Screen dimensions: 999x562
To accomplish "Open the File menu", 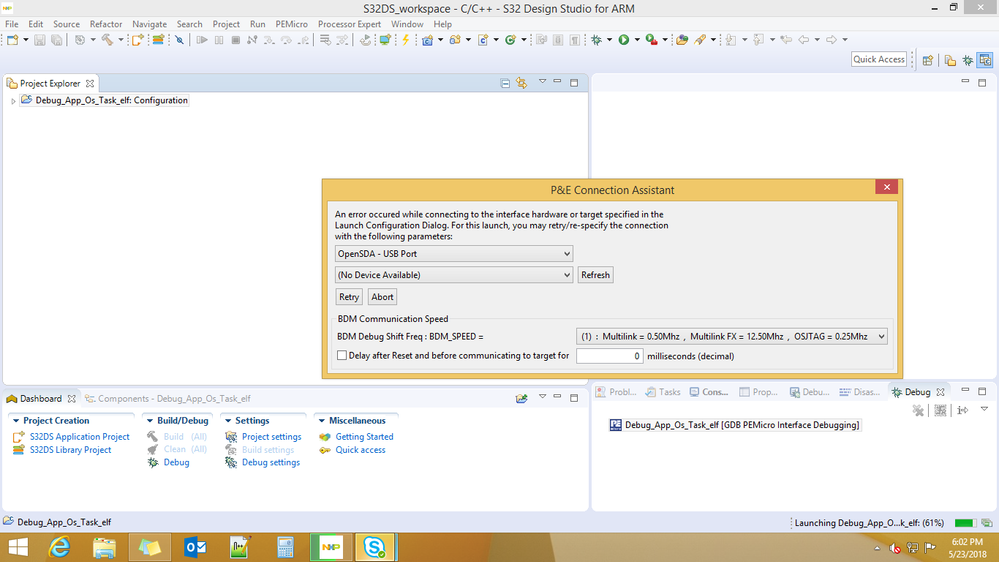I will pos(11,24).
